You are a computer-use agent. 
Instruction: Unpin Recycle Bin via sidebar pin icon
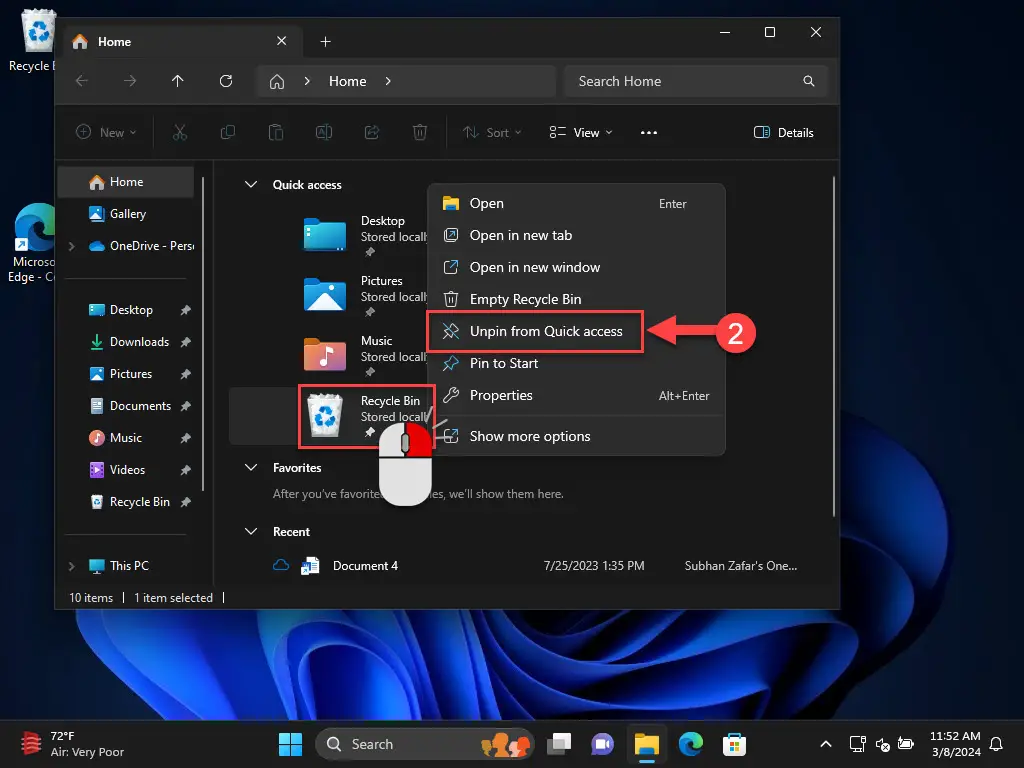(185, 502)
